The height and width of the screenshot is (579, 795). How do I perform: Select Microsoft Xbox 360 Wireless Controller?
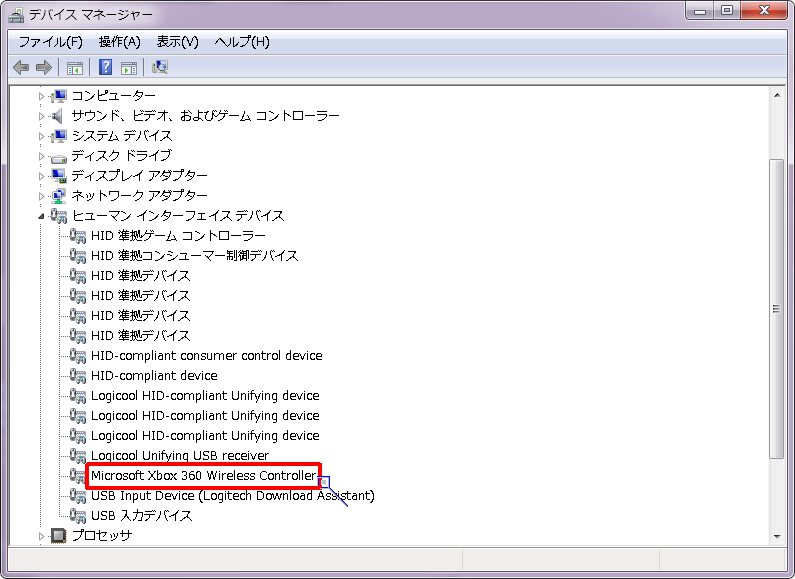click(x=204, y=476)
